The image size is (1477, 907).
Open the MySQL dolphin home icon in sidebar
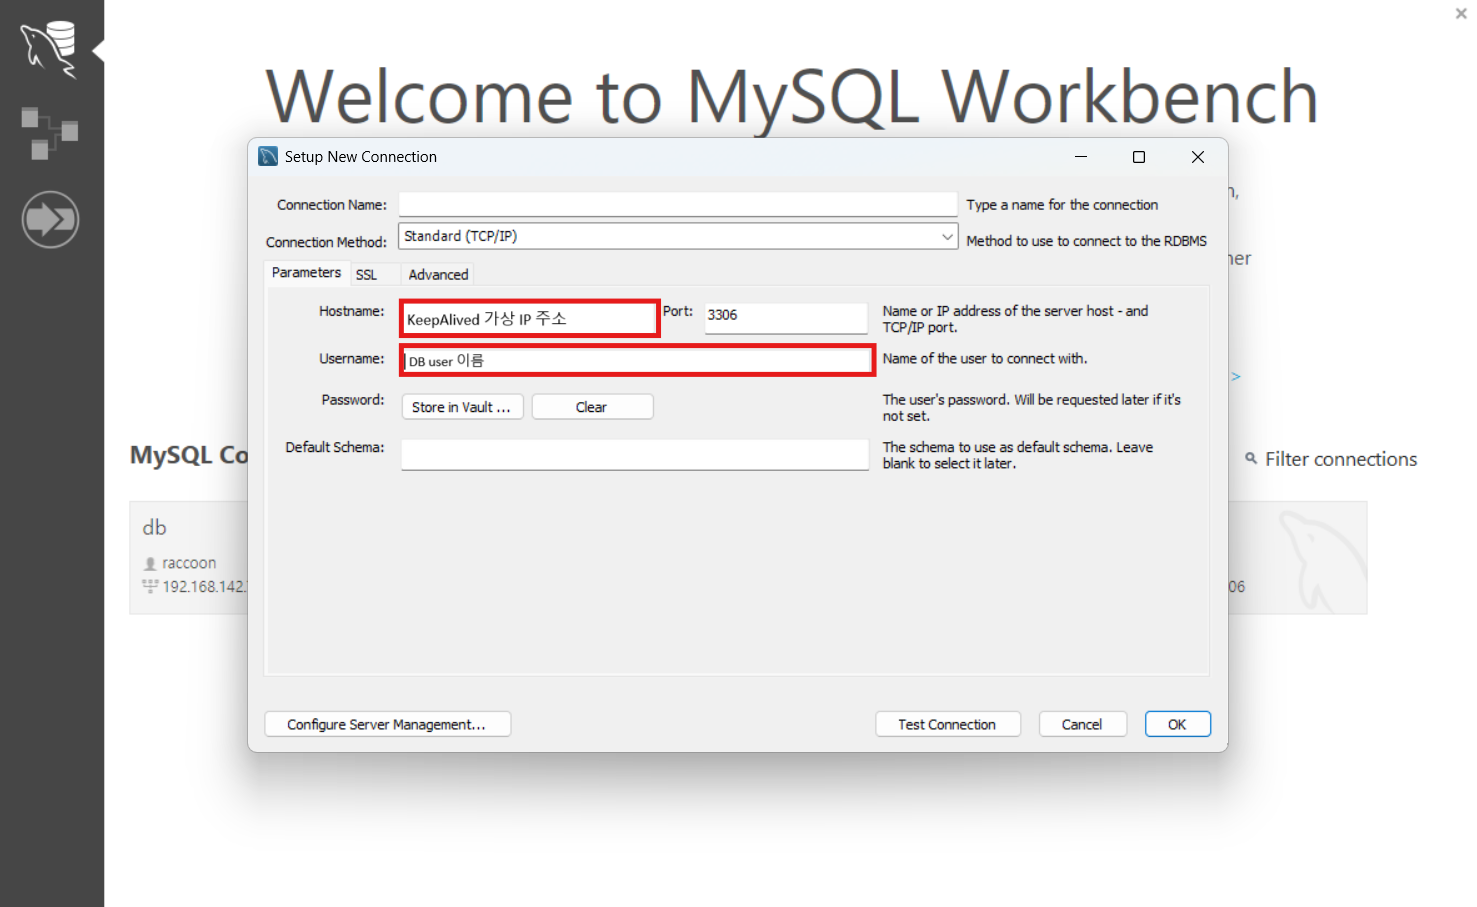pos(49,48)
